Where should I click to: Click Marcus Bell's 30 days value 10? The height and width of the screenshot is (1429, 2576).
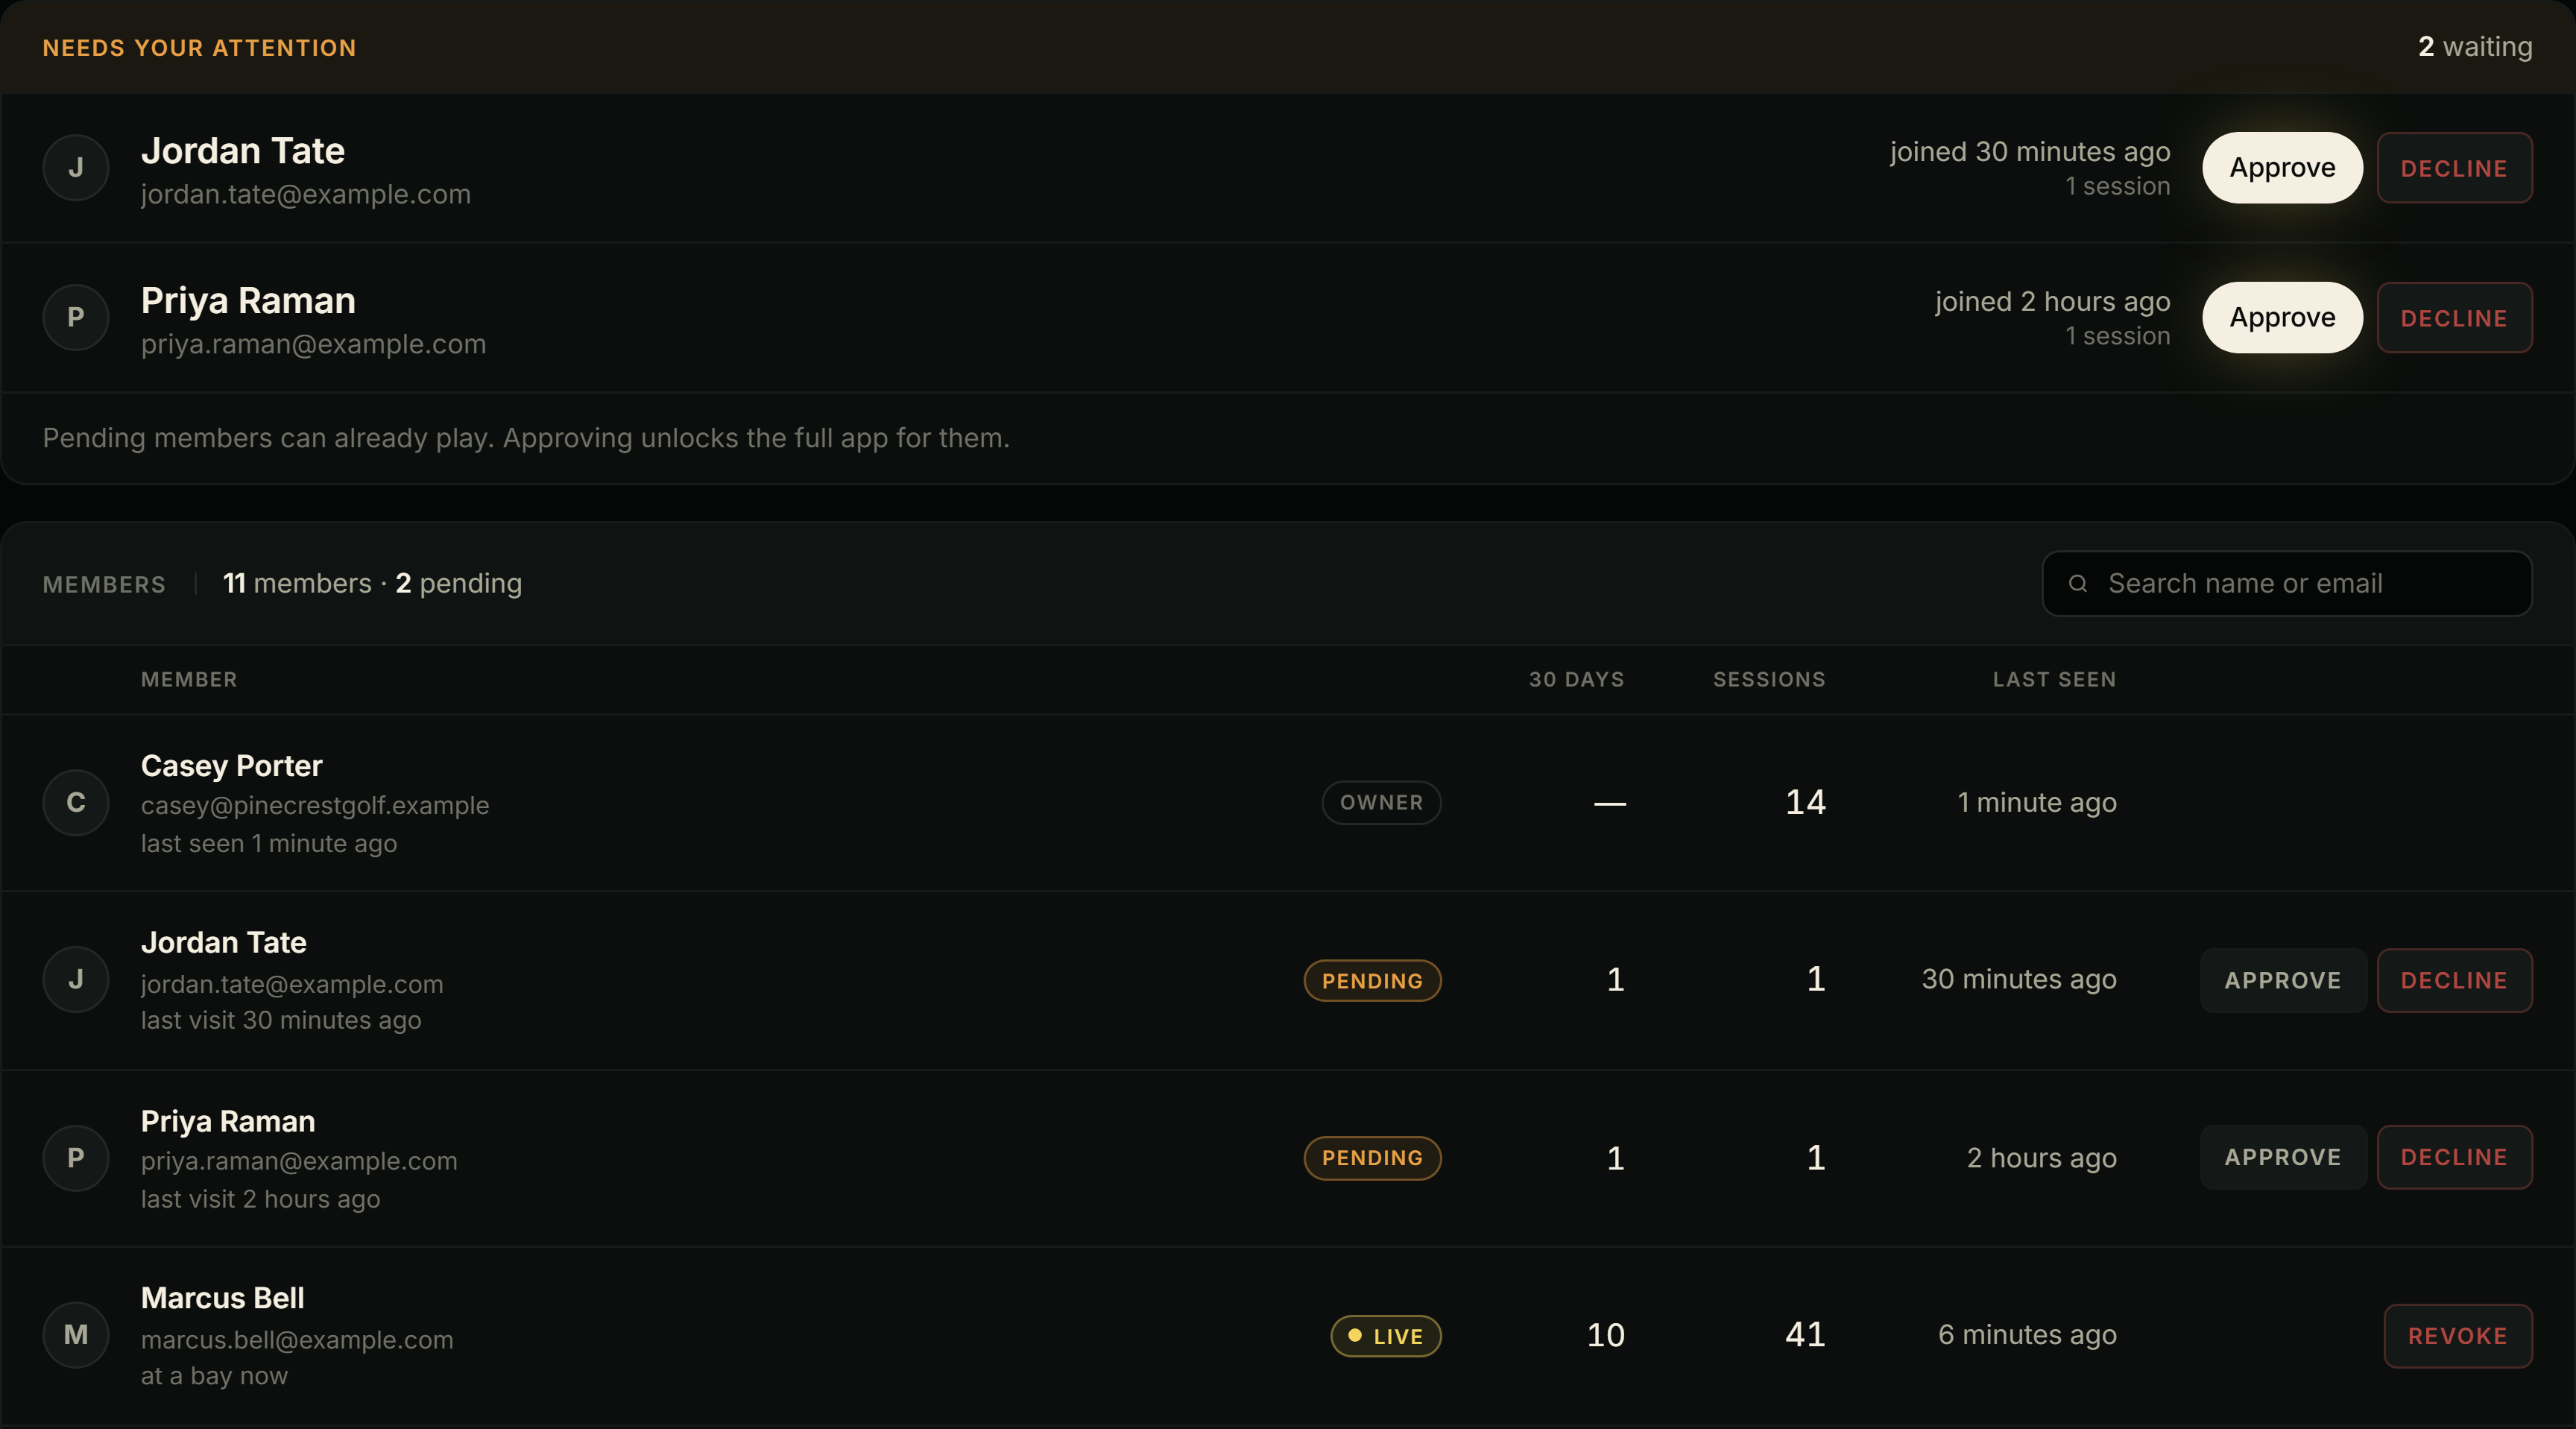[1605, 1335]
